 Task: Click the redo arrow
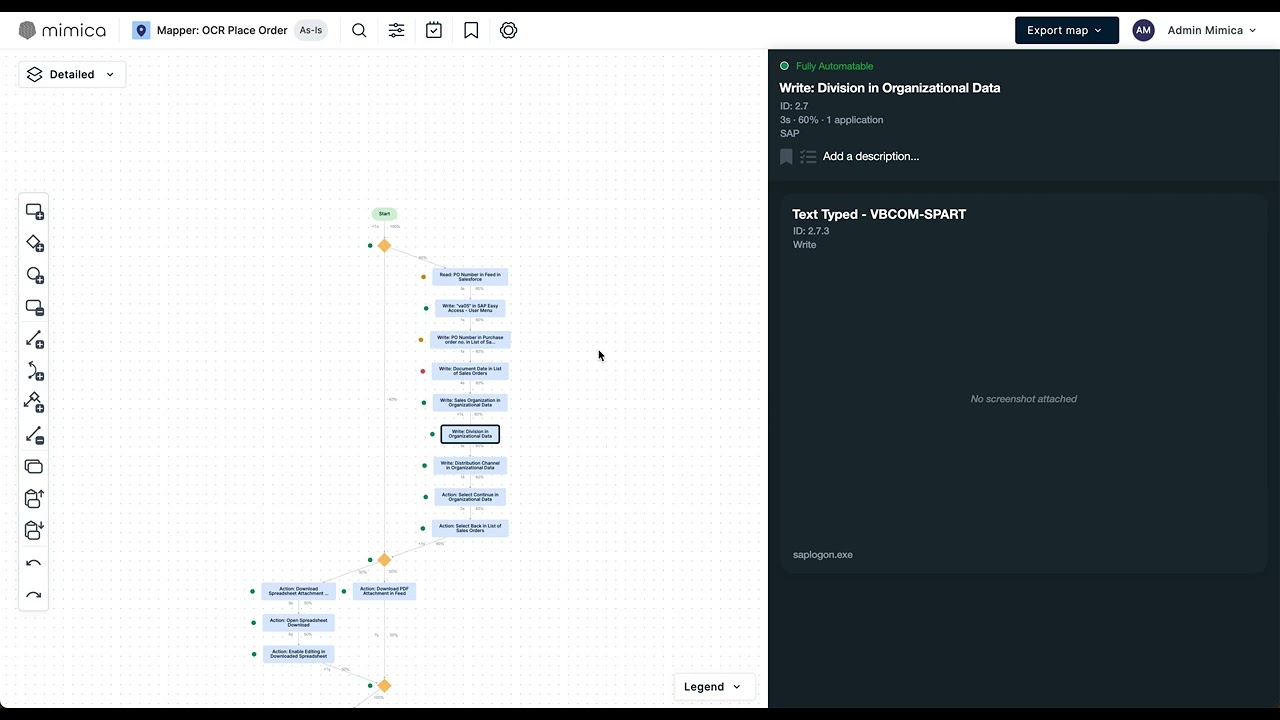(34, 595)
